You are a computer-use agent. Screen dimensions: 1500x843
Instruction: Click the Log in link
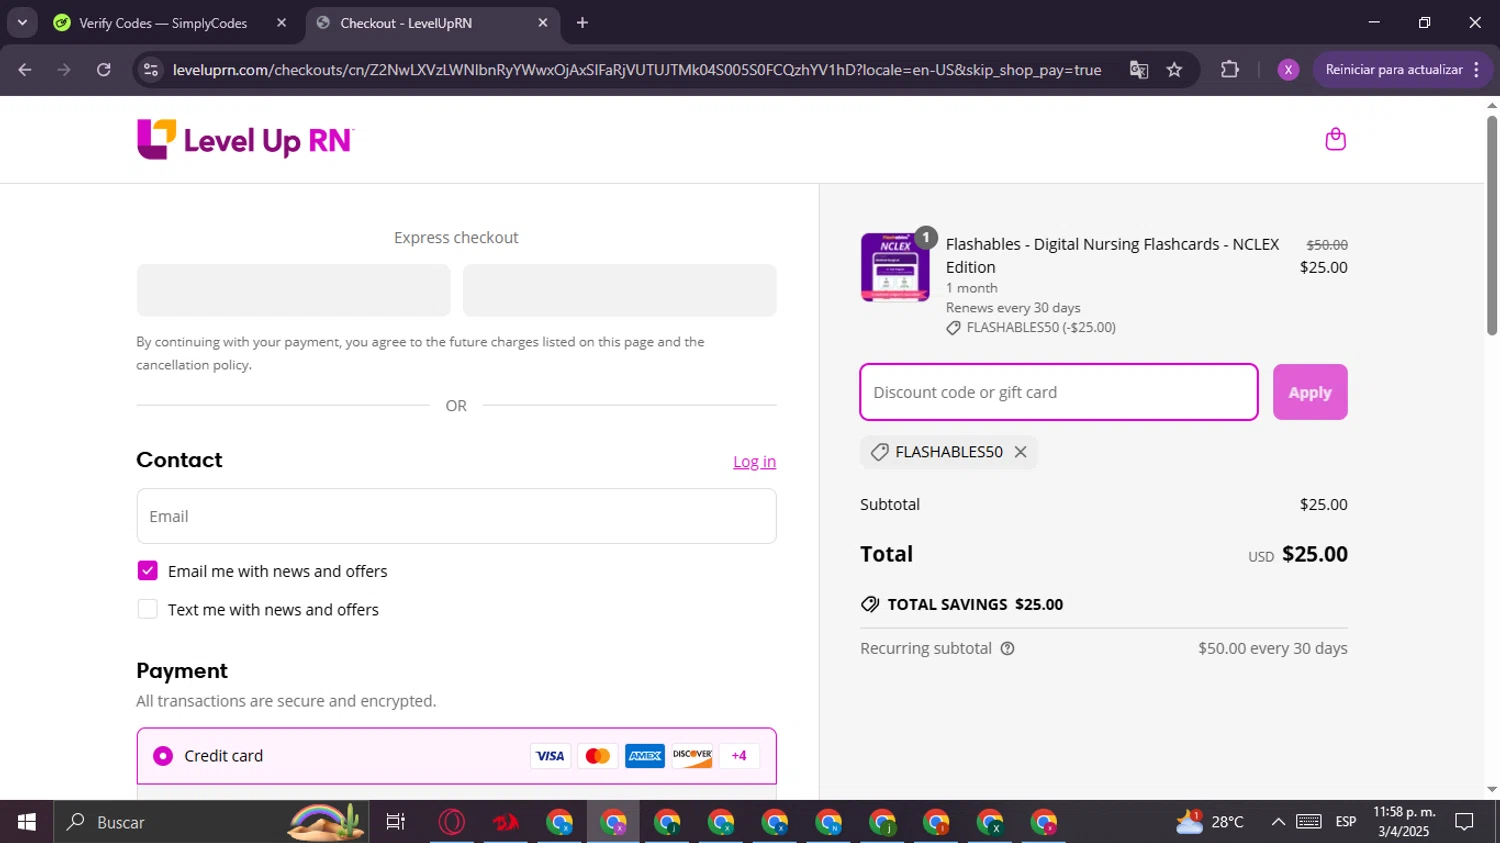754,462
